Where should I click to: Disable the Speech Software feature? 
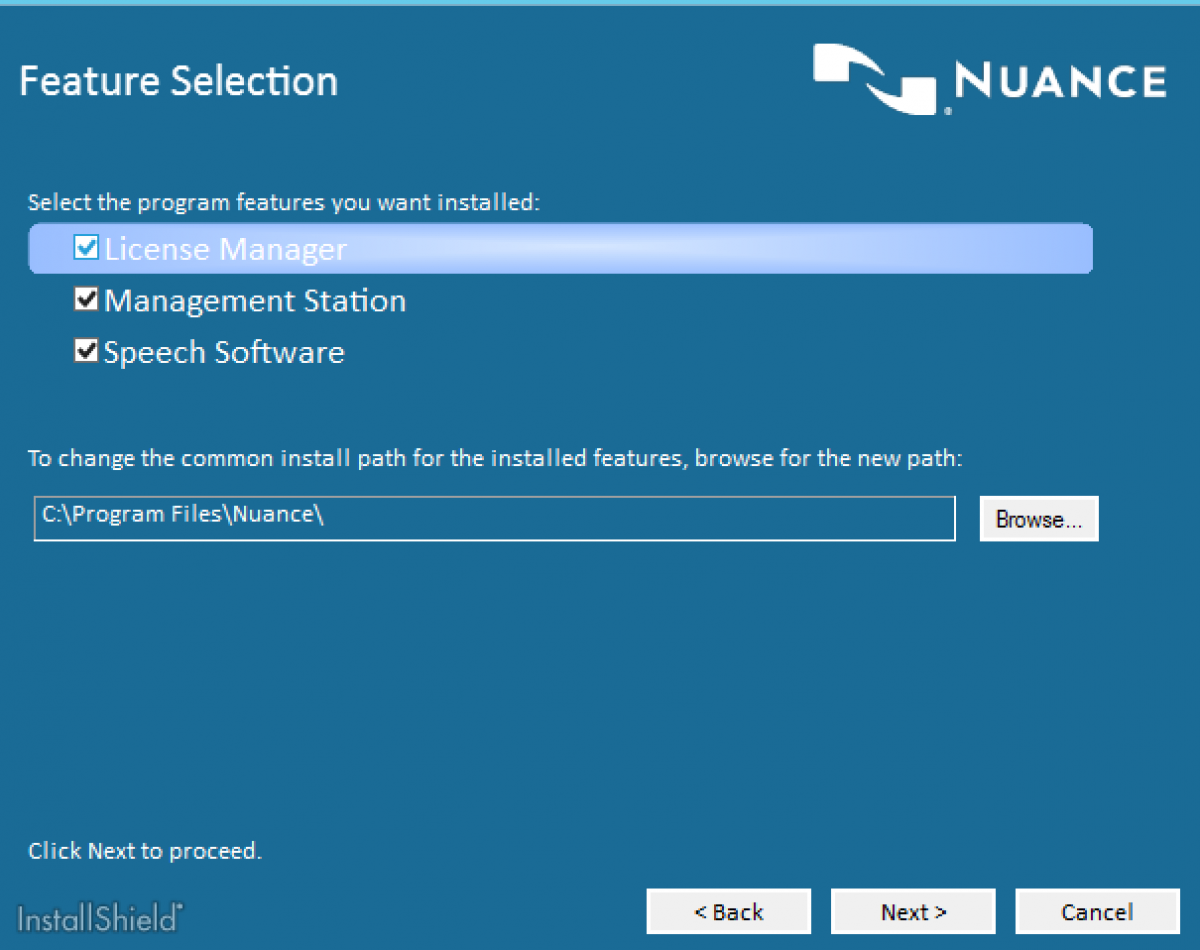point(86,350)
